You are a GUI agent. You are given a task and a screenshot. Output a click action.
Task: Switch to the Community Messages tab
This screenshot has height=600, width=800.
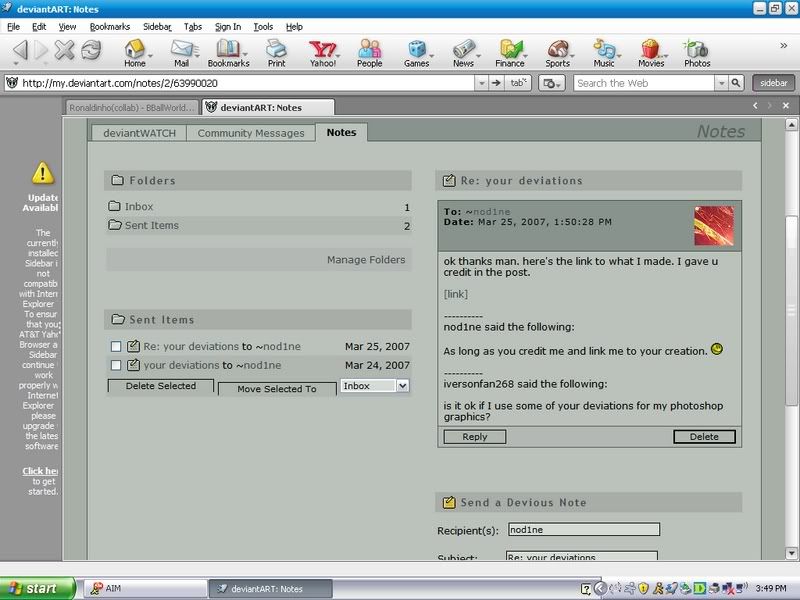251,133
